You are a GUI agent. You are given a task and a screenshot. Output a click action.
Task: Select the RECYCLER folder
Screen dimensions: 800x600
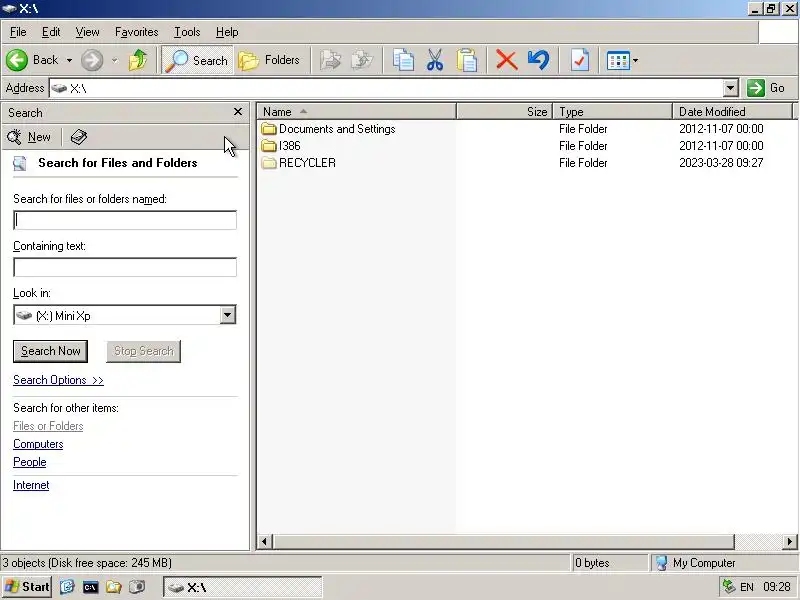coord(298,163)
